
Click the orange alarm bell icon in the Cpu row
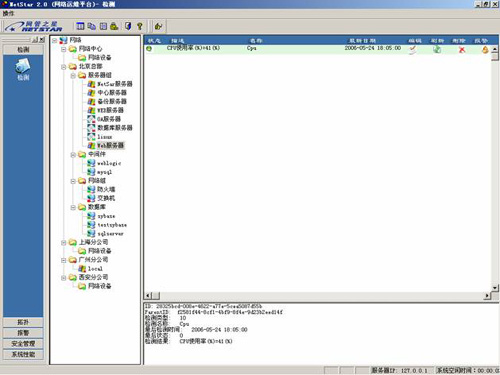click(x=485, y=50)
